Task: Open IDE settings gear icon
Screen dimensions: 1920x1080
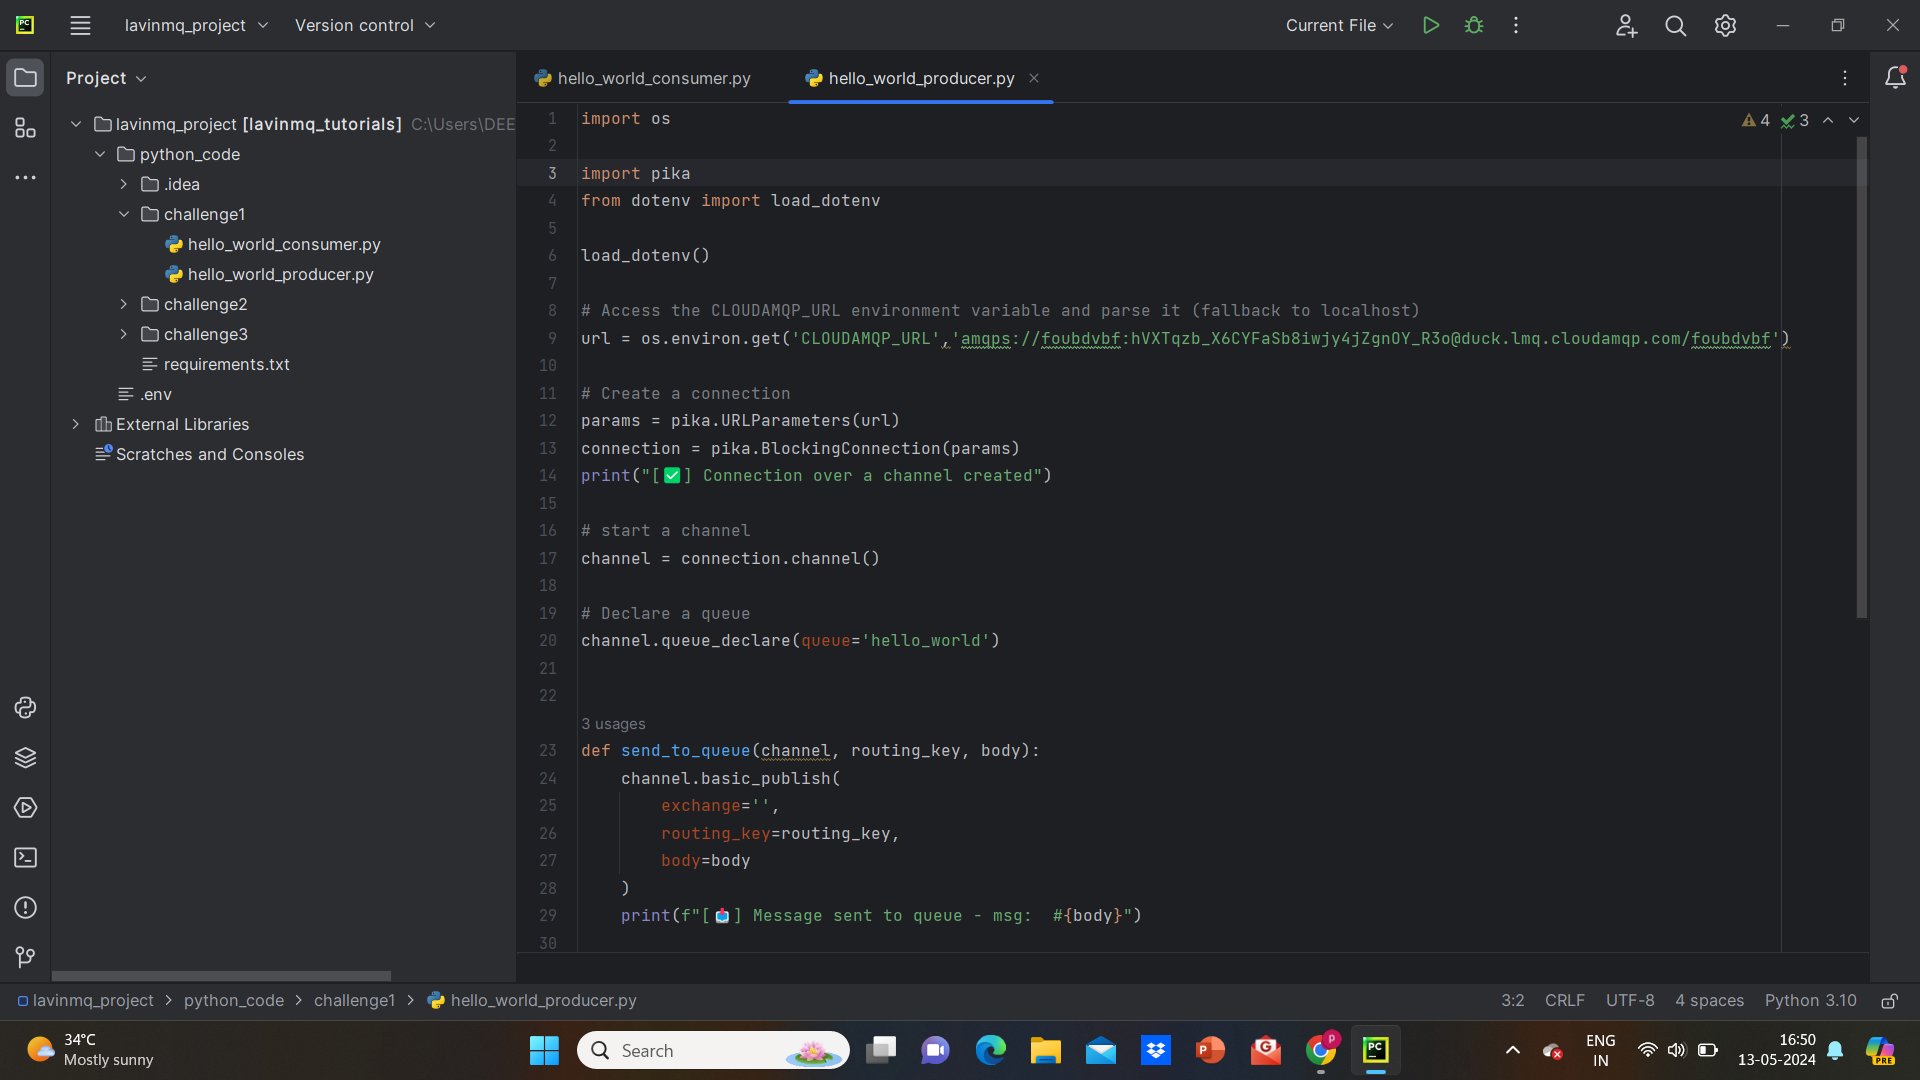Action: pyautogui.click(x=1725, y=25)
